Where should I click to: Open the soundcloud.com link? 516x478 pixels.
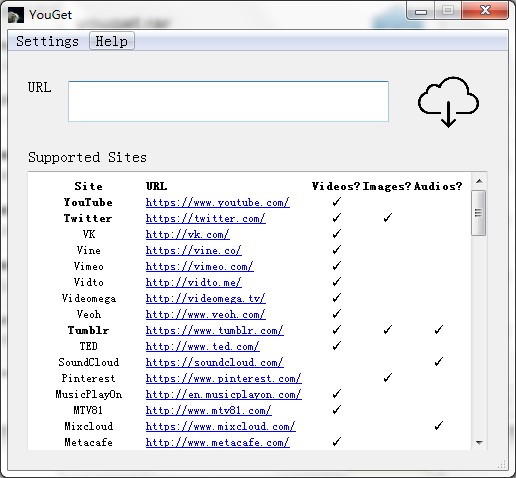pyautogui.click(x=215, y=362)
